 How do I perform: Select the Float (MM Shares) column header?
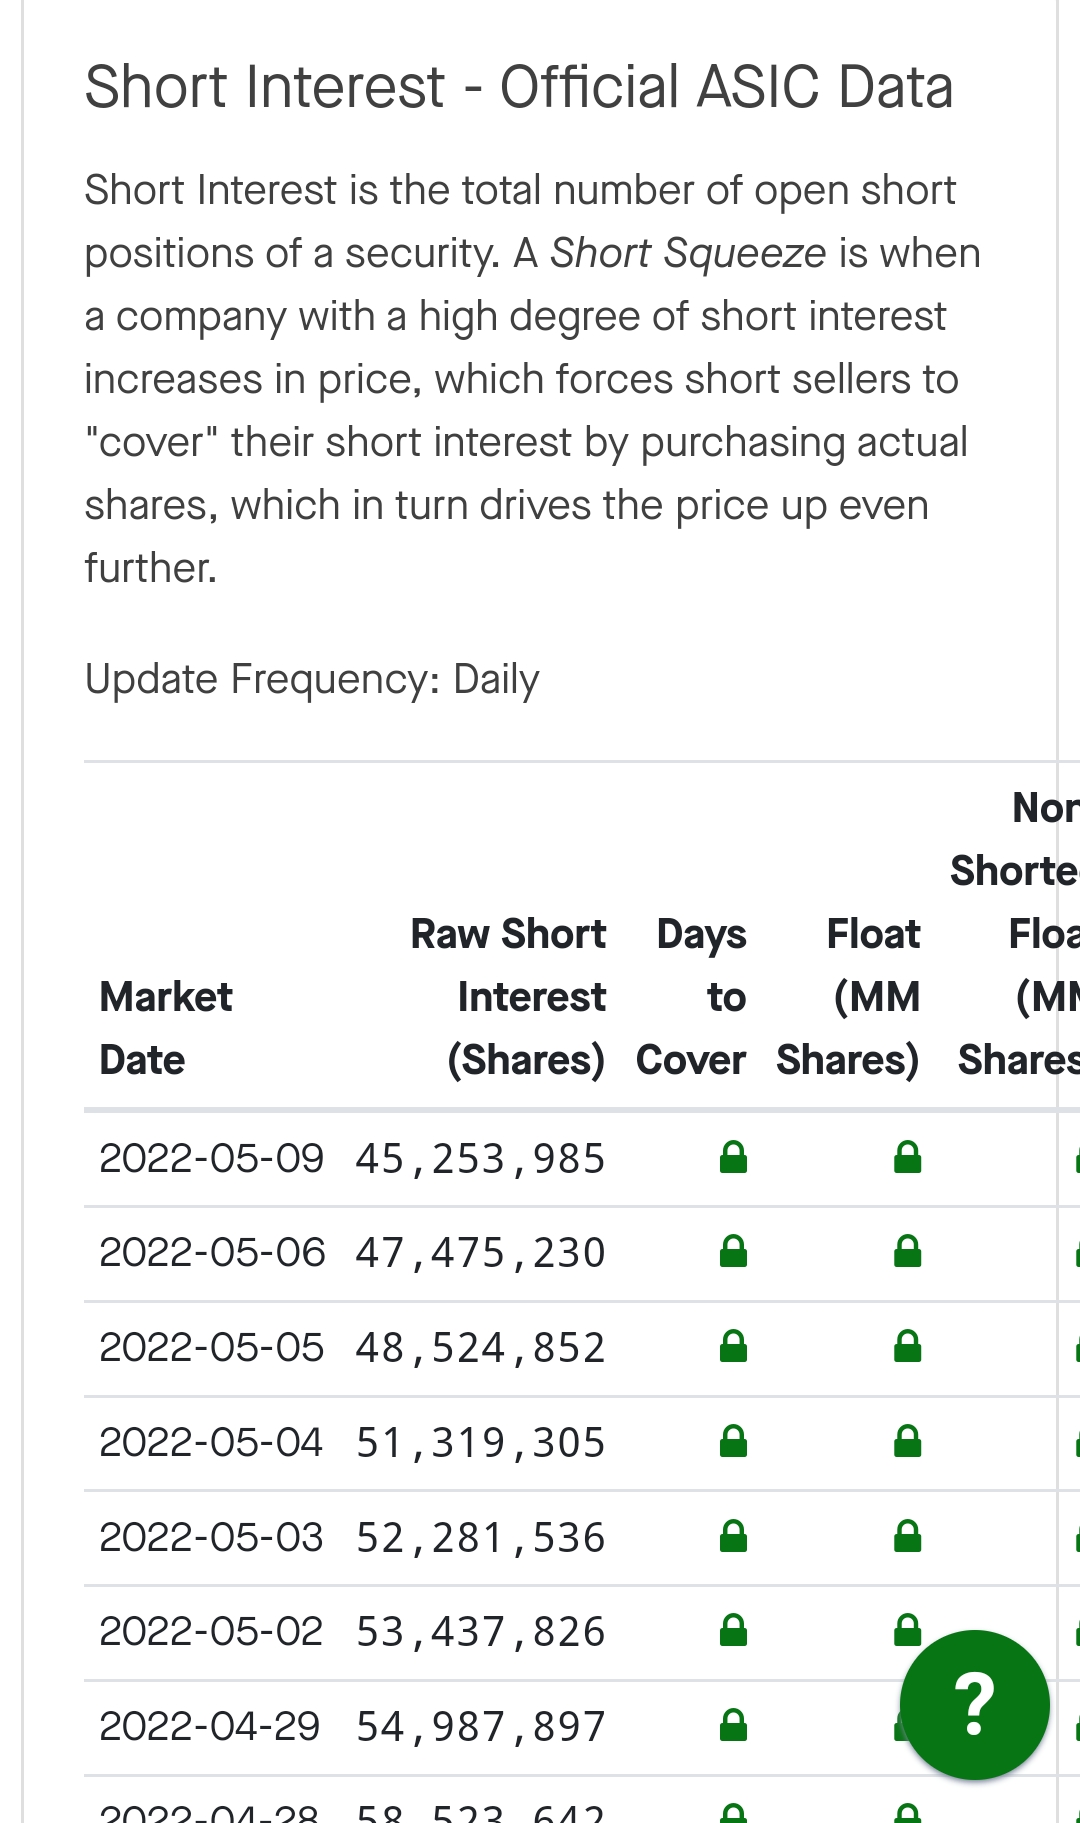point(848,997)
